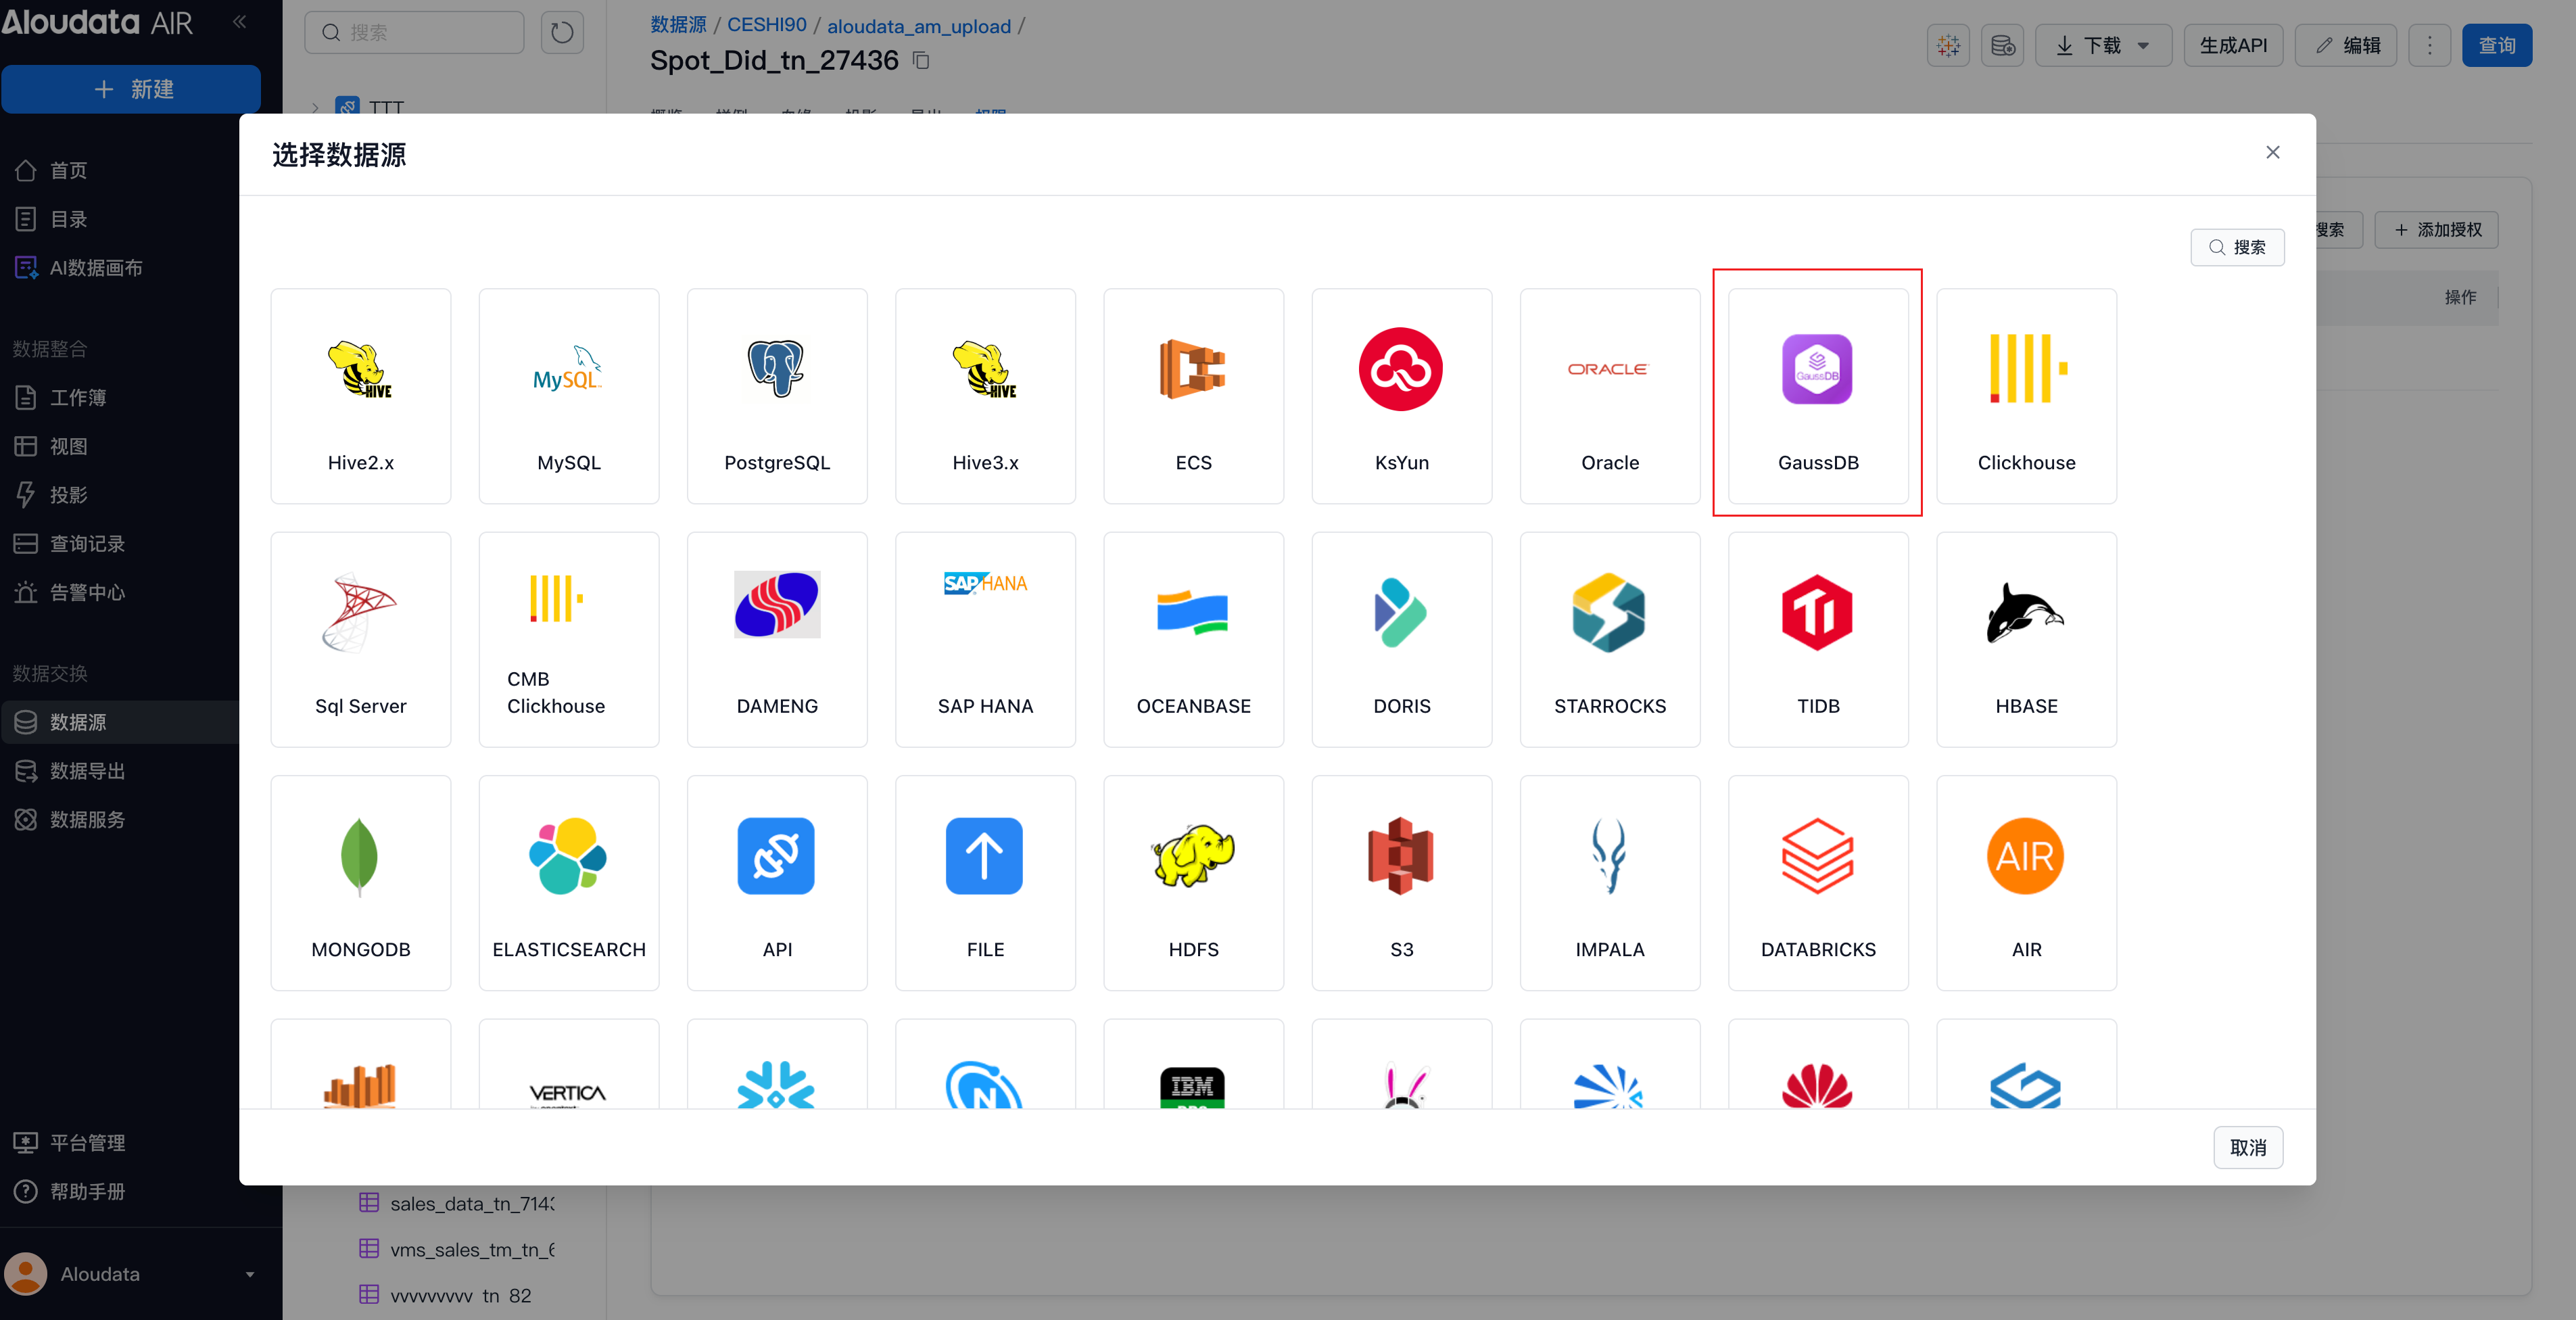2576x1320 pixels.
Task: Choose the MySQL data source tile
Action: (x=568, y=396)
